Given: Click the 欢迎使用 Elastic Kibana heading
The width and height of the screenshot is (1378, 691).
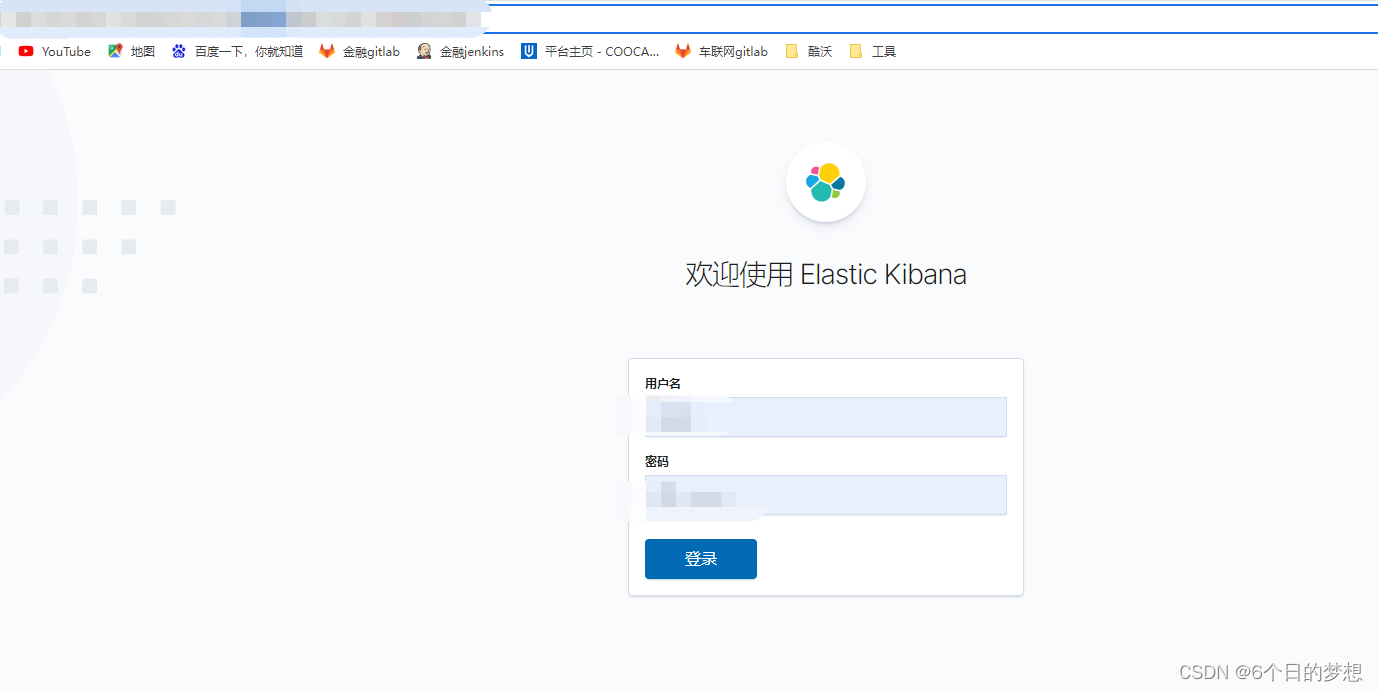Looking at the screenshot, I should click(x=826, y=274).
